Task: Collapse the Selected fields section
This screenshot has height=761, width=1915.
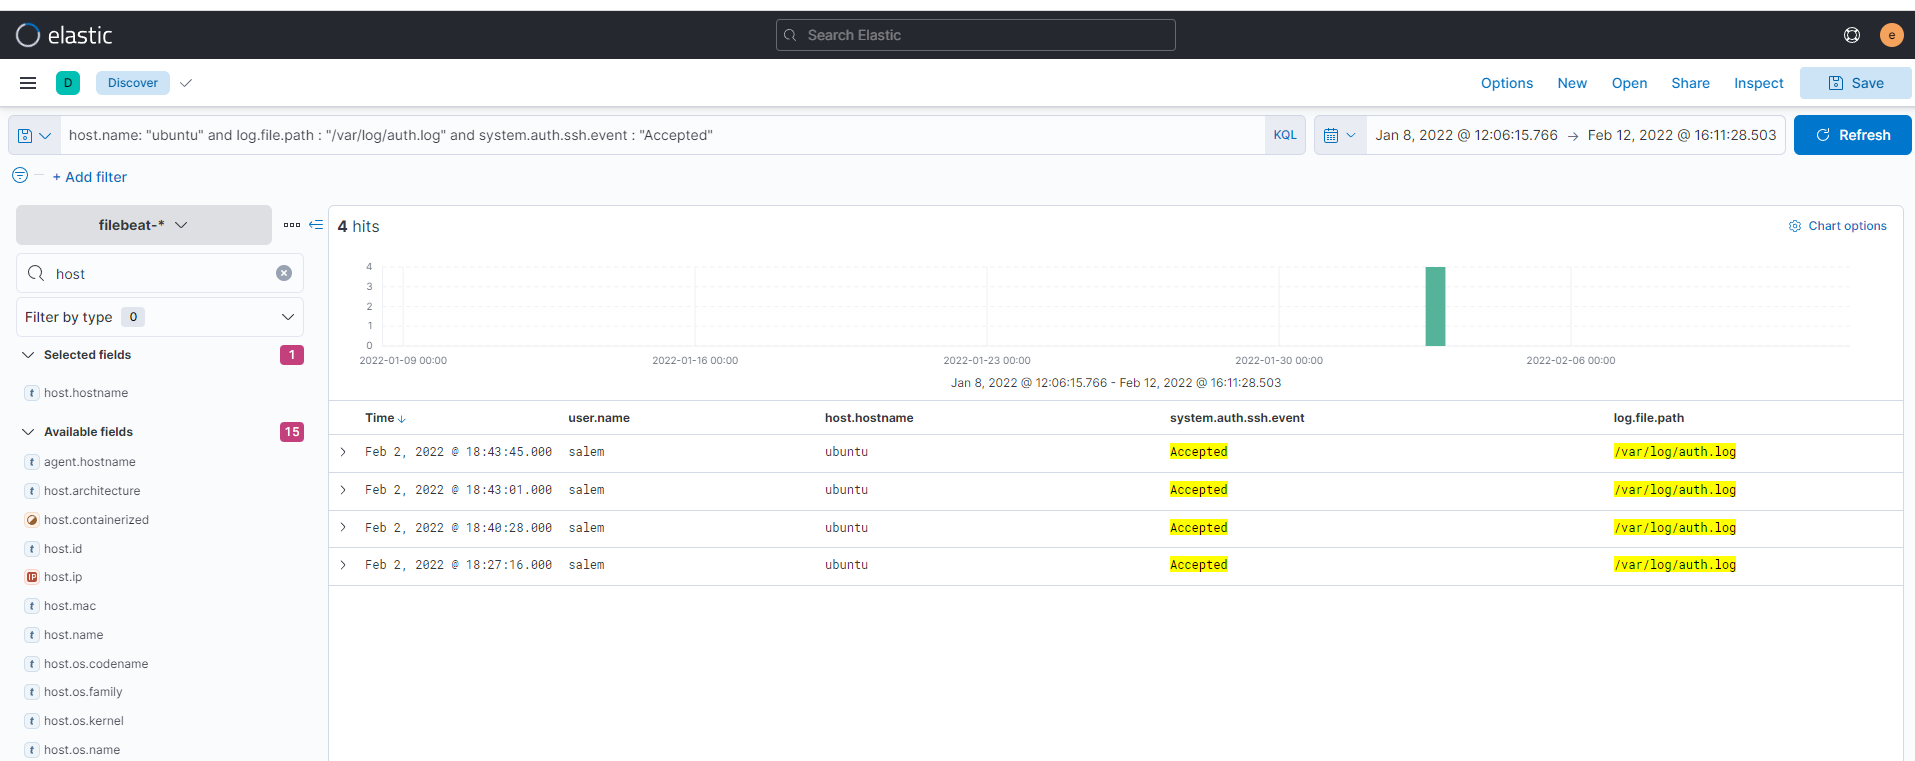Action: [x=28, y=355]
